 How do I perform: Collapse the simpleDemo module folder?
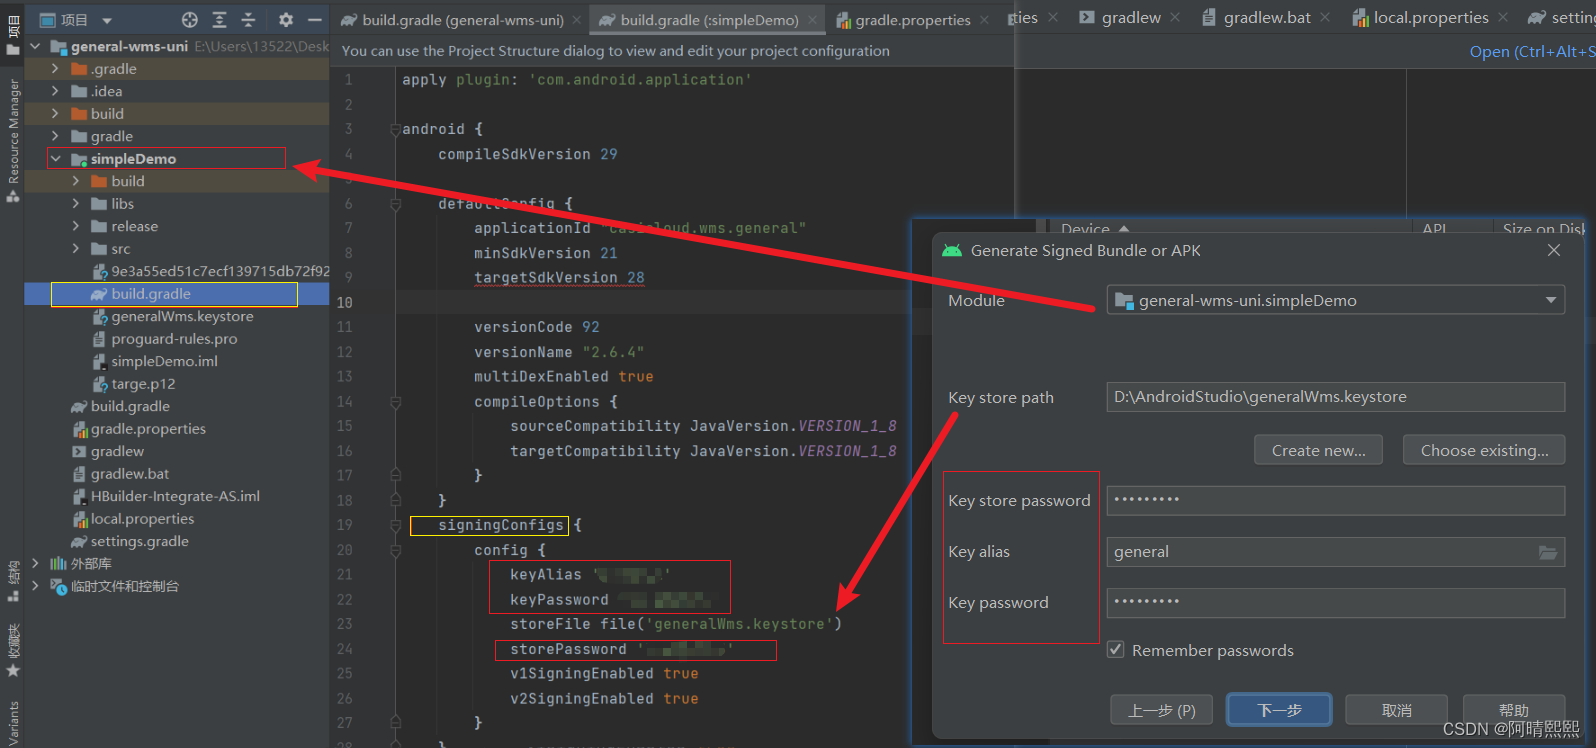click(x=56, y=159)
